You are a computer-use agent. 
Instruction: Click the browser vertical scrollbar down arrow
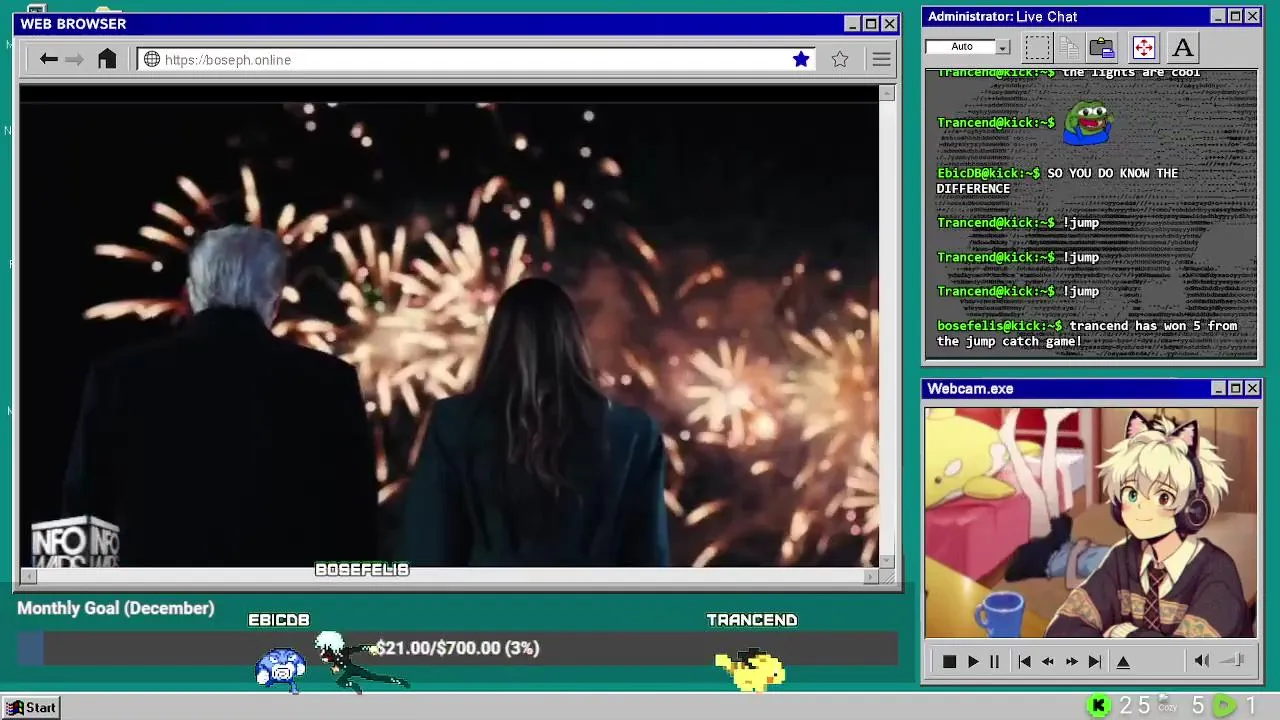point(886,560)
